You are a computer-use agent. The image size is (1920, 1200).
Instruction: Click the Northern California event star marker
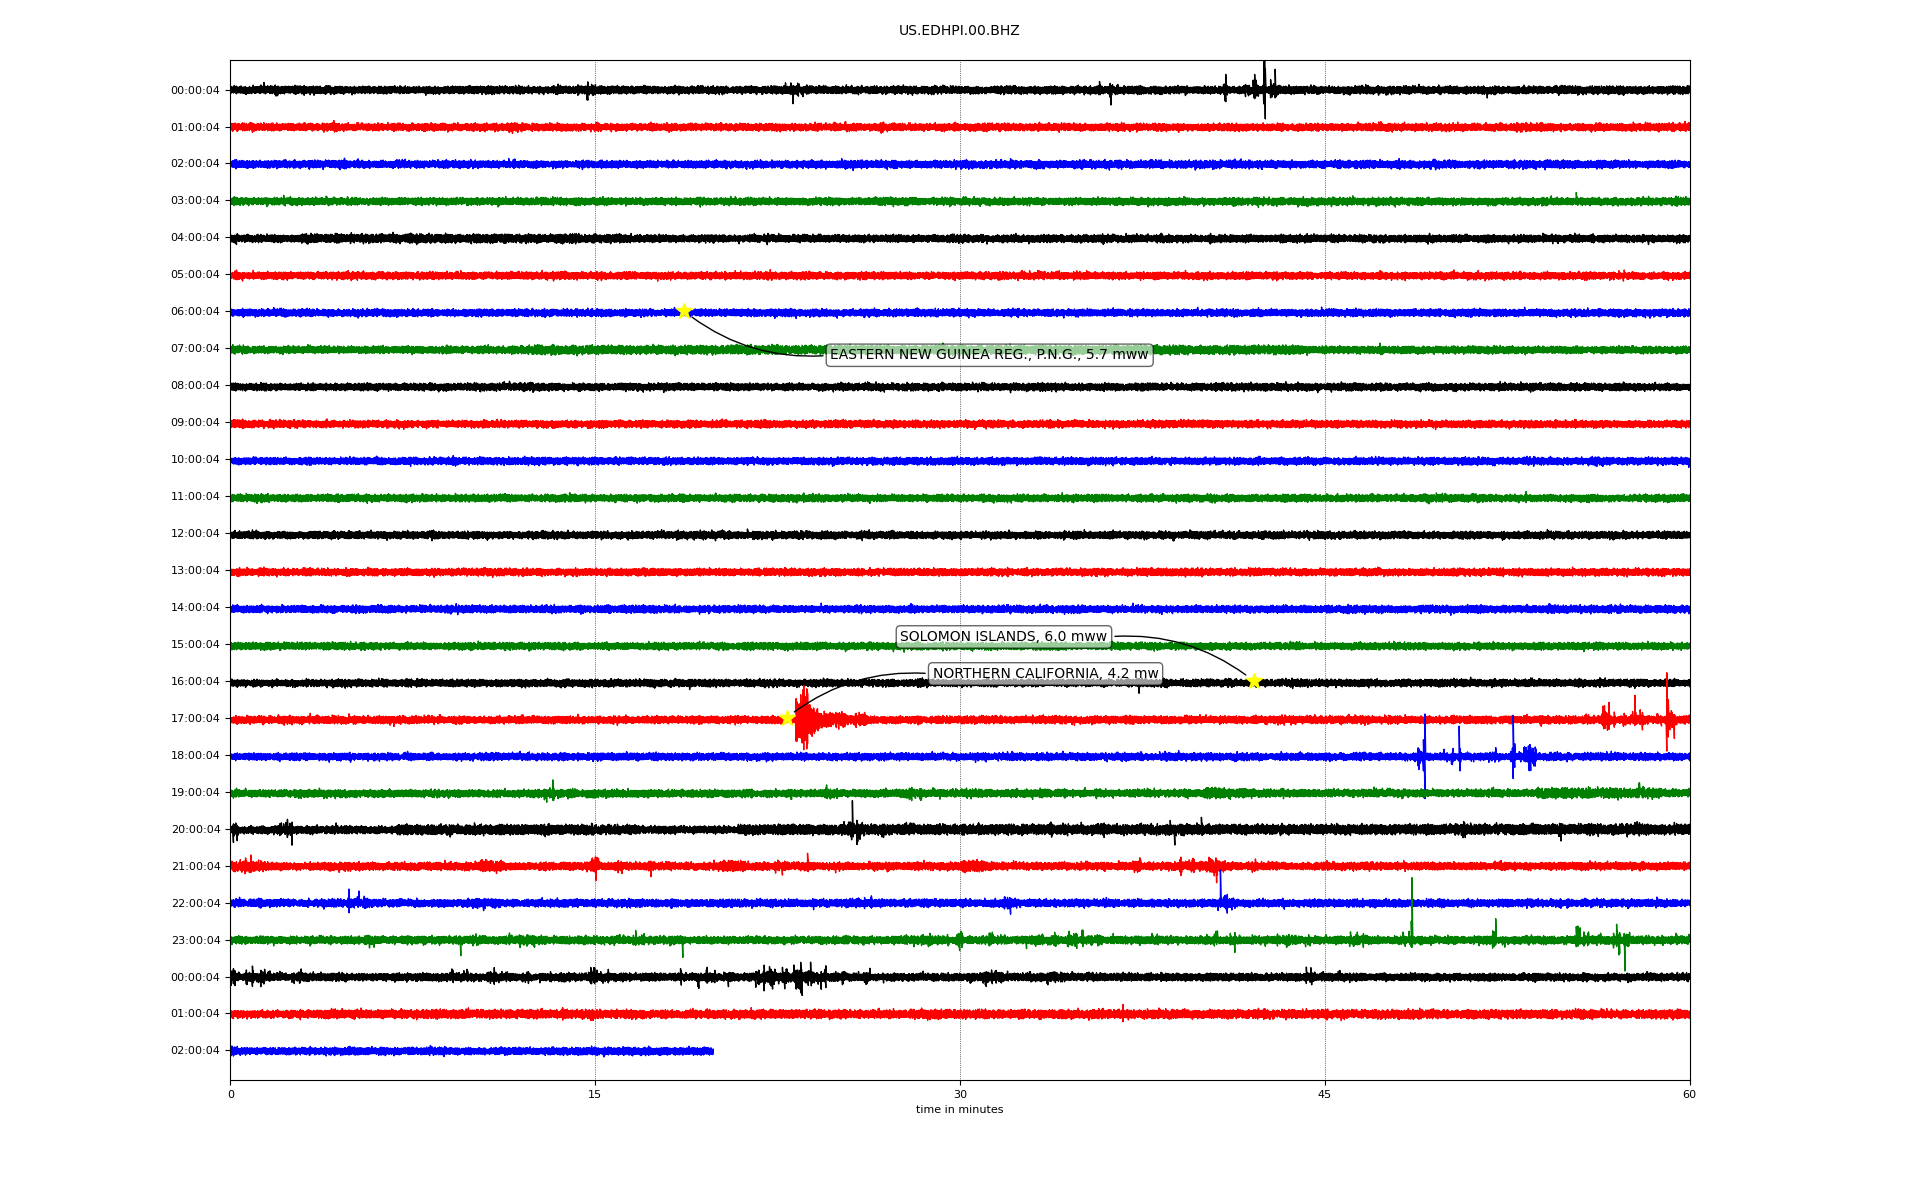tap(787, 718)
